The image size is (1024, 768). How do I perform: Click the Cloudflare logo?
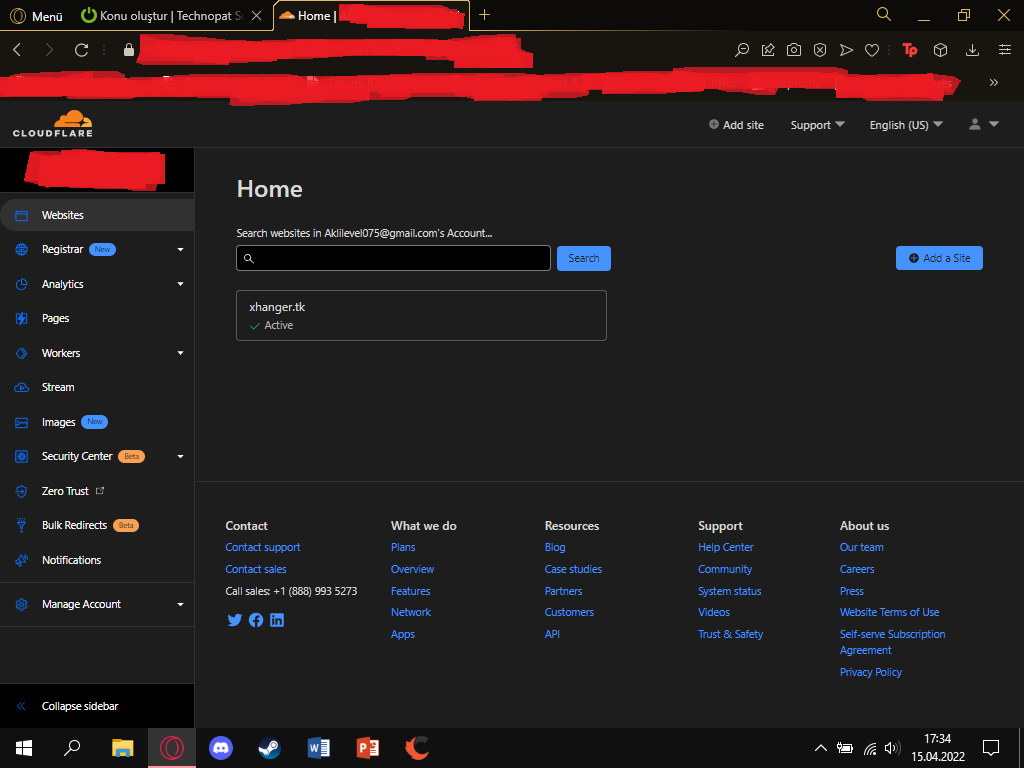pyautogui.click(x=53, y=123)
